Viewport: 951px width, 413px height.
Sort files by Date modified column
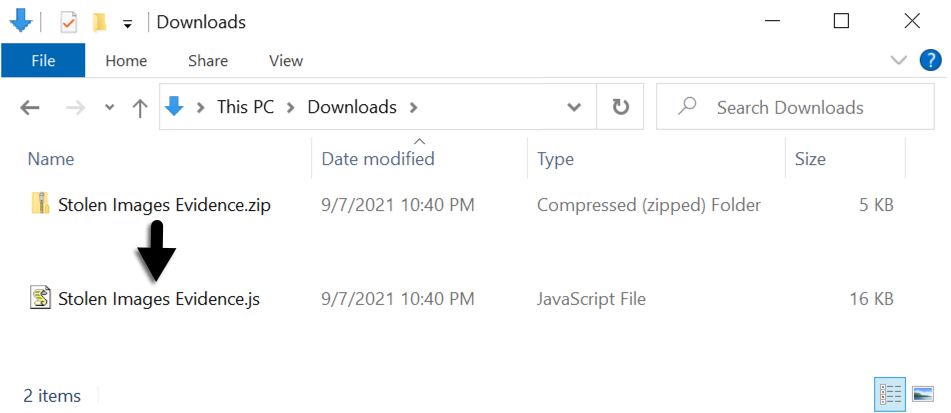pyautogui.click(x=378, y=158)
